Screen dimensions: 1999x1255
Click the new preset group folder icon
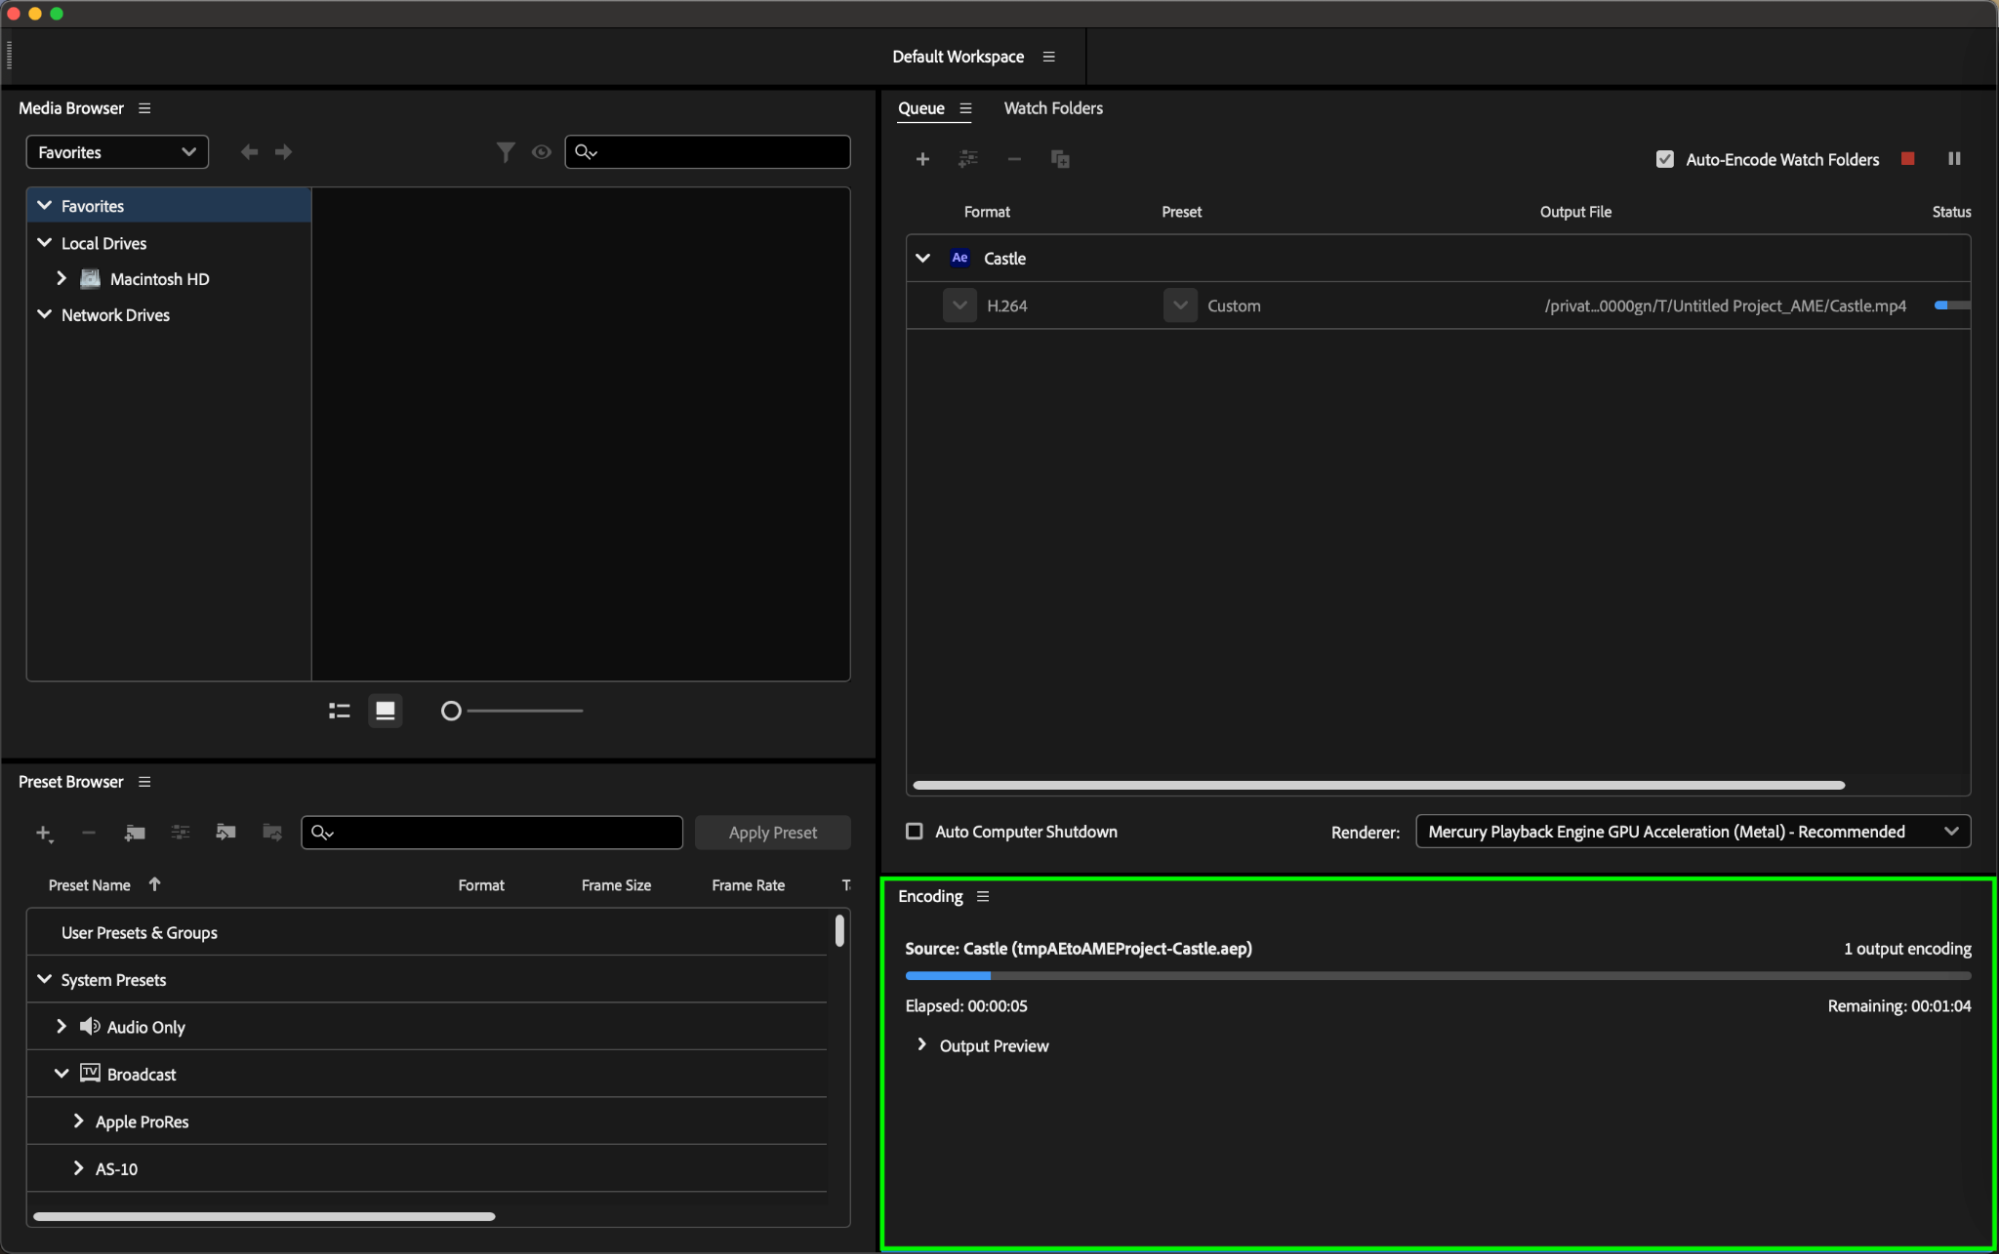pyautogui.click(x=135, y=833)
